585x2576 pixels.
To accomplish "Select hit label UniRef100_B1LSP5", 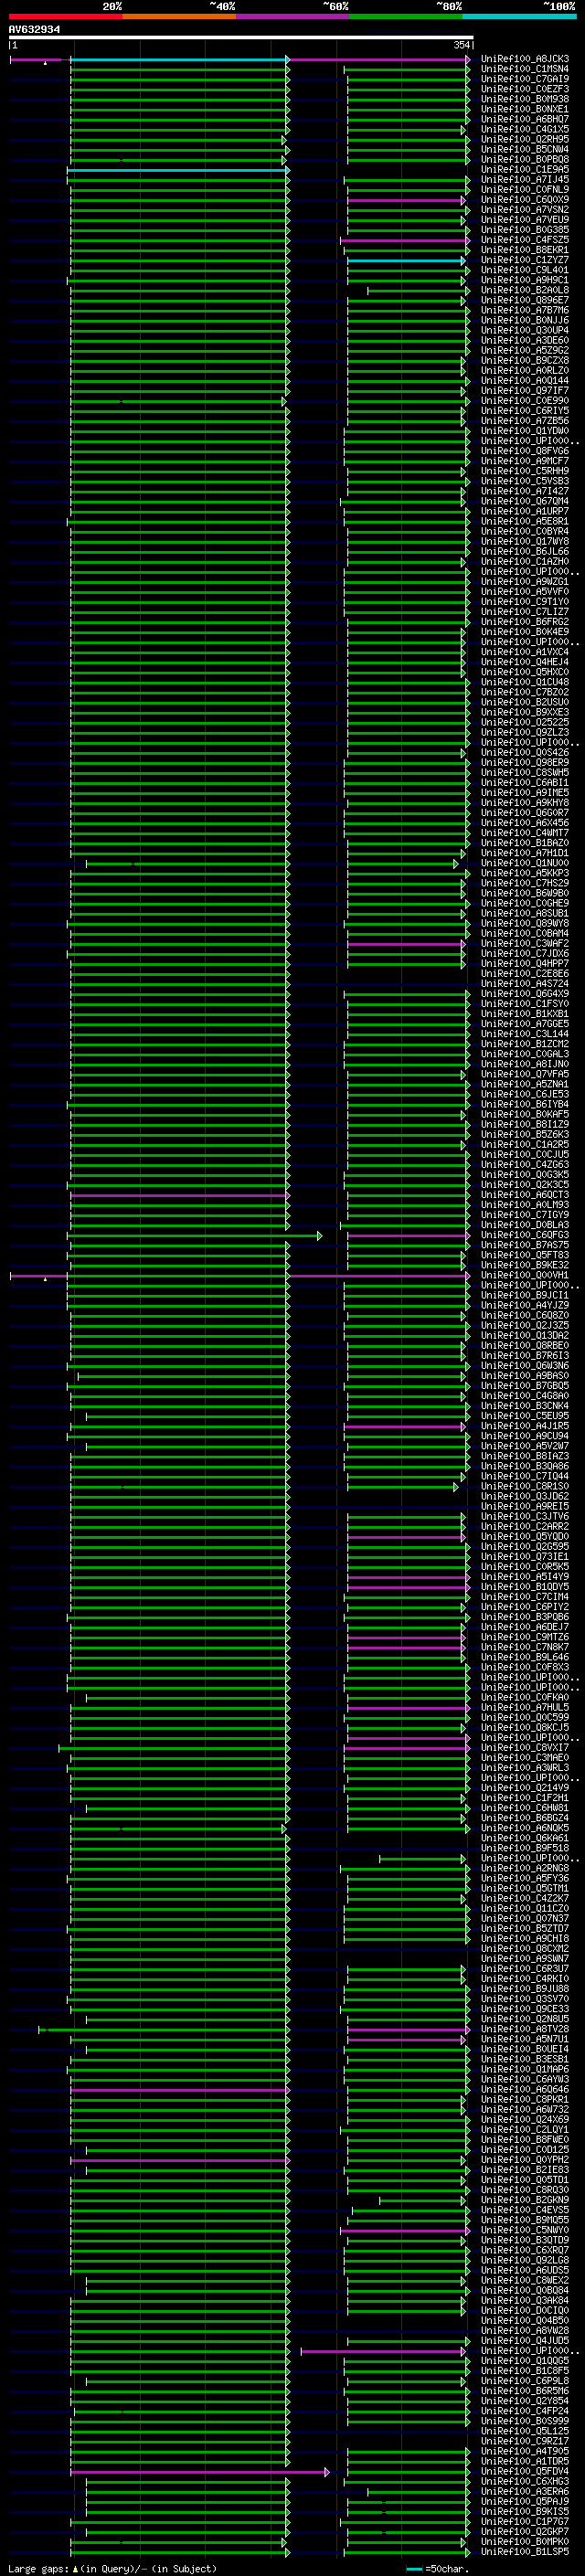I will pos(525,2552).
